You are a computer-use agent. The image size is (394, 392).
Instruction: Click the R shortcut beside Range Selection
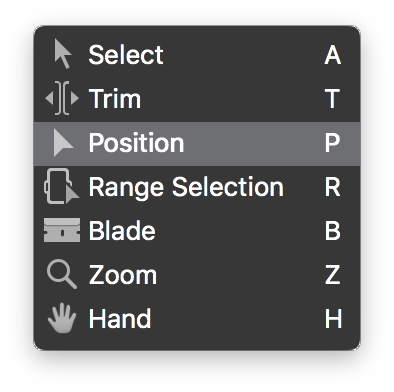332,187
